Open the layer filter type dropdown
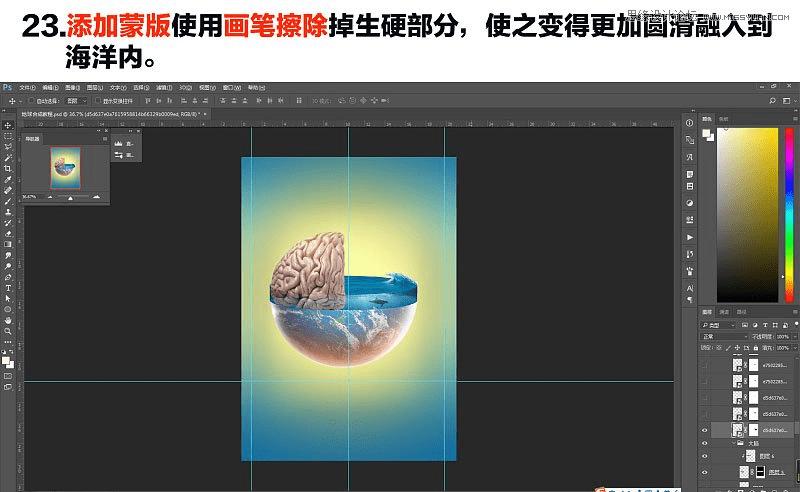The height and width of the screenshot is (492, 800). pos(718,325)
